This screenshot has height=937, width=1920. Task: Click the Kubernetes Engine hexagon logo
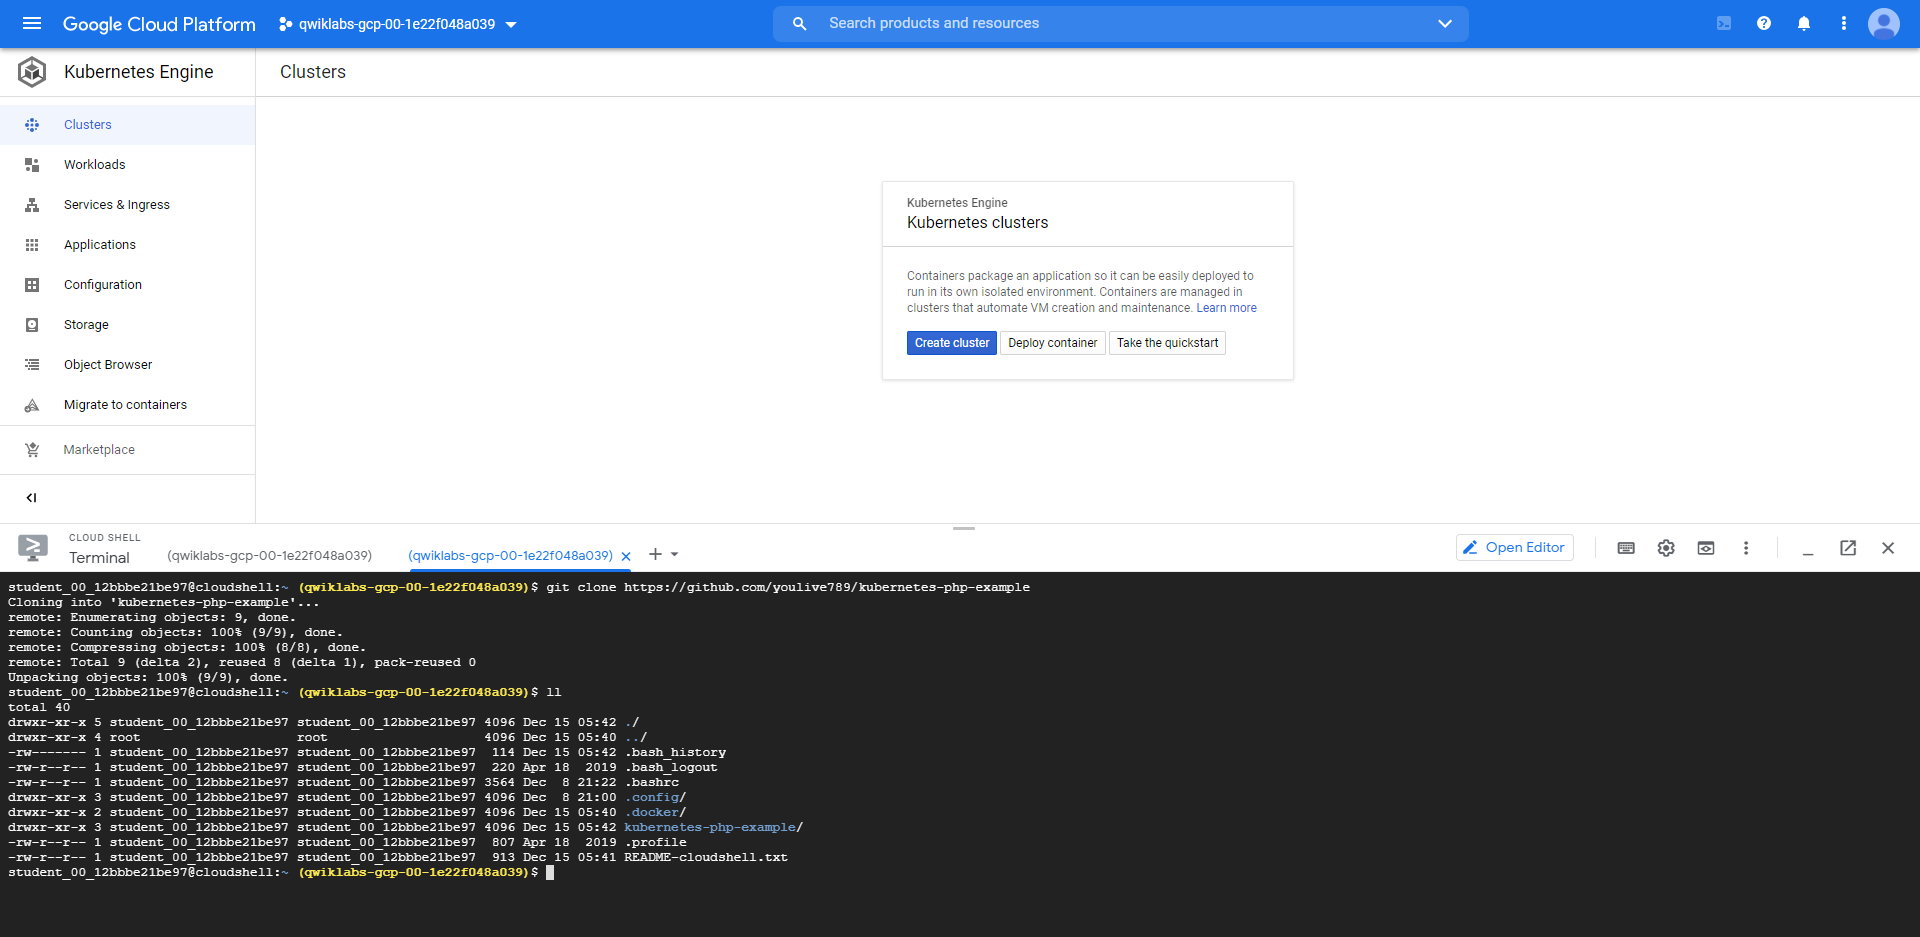[32, 72]
